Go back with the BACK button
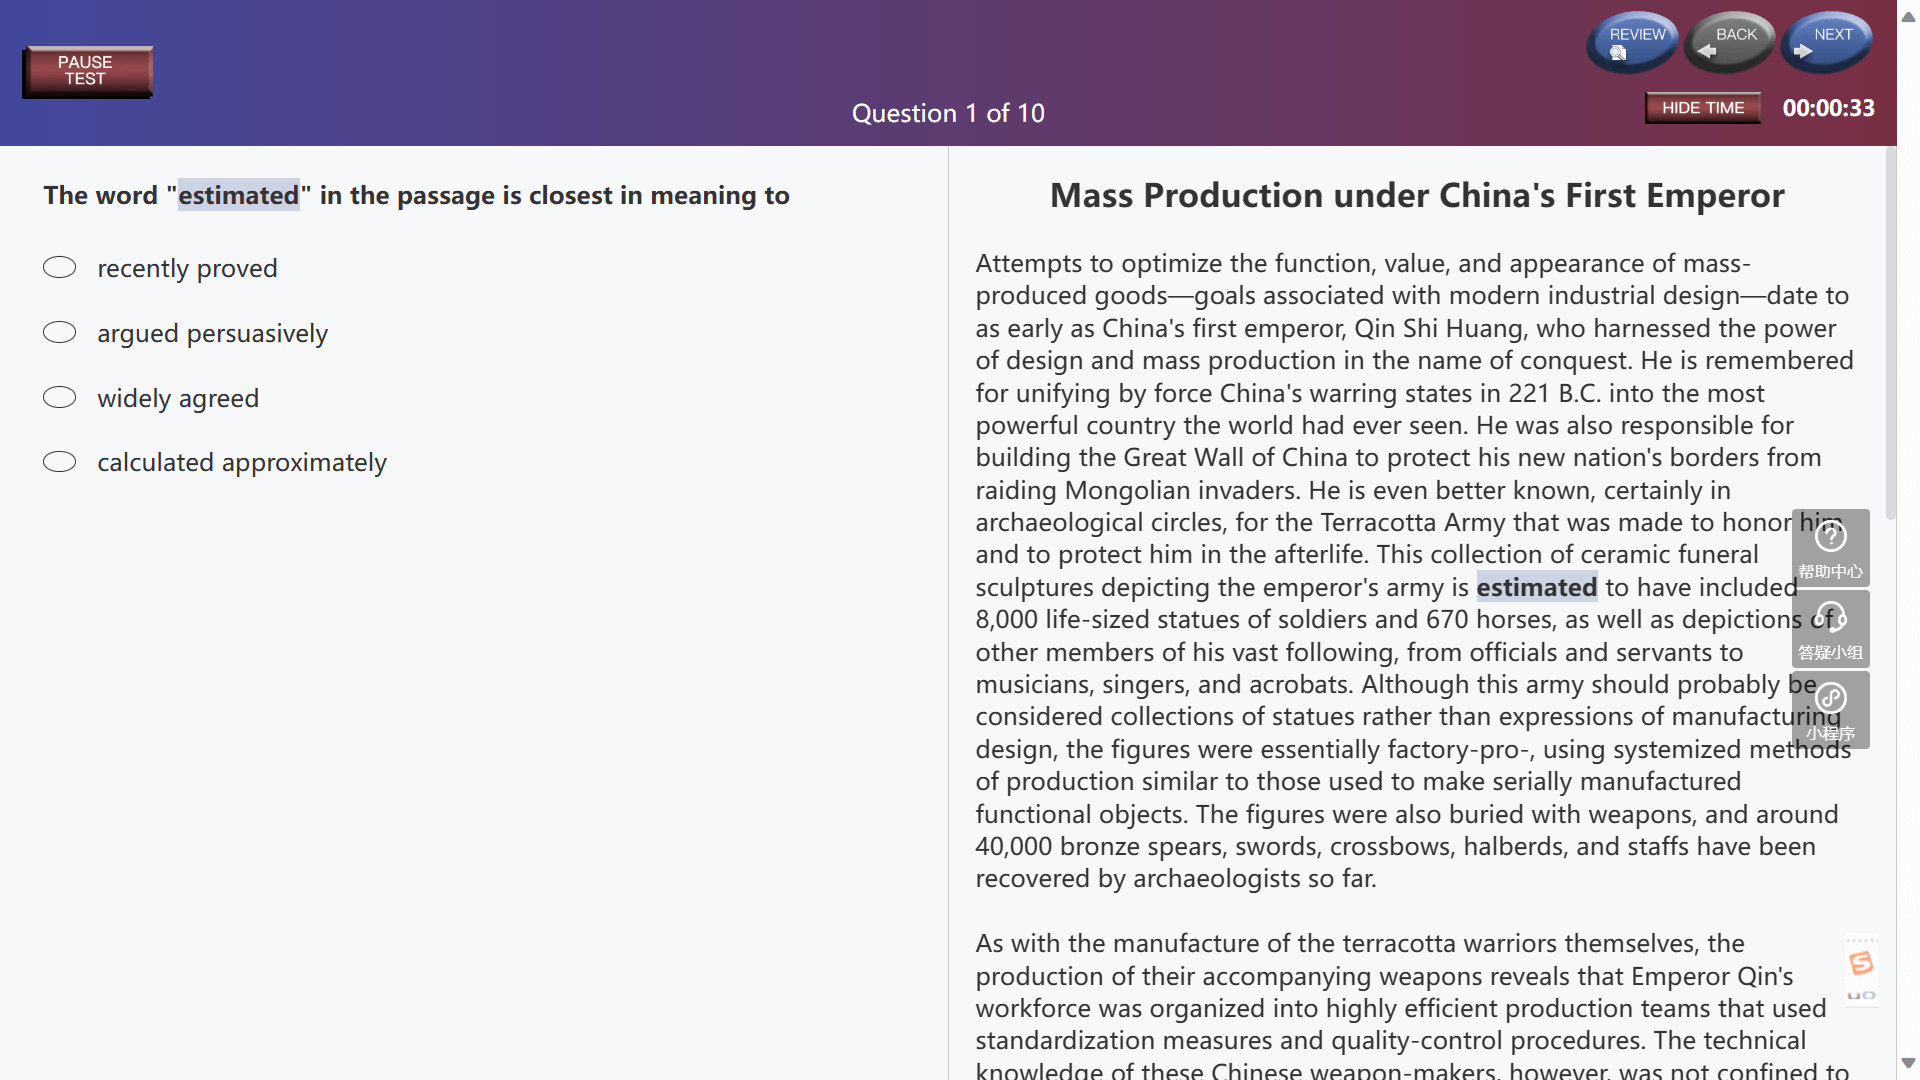This screenshot has height=1080, width=1920. [1729, 43]
